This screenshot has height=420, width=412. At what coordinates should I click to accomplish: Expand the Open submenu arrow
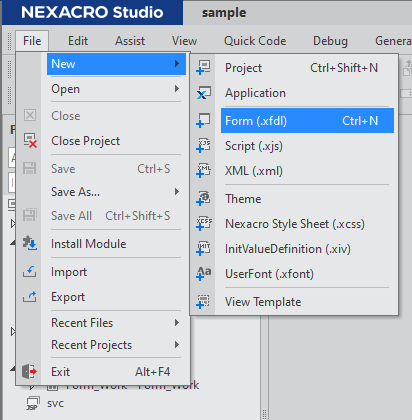point(177,89)
